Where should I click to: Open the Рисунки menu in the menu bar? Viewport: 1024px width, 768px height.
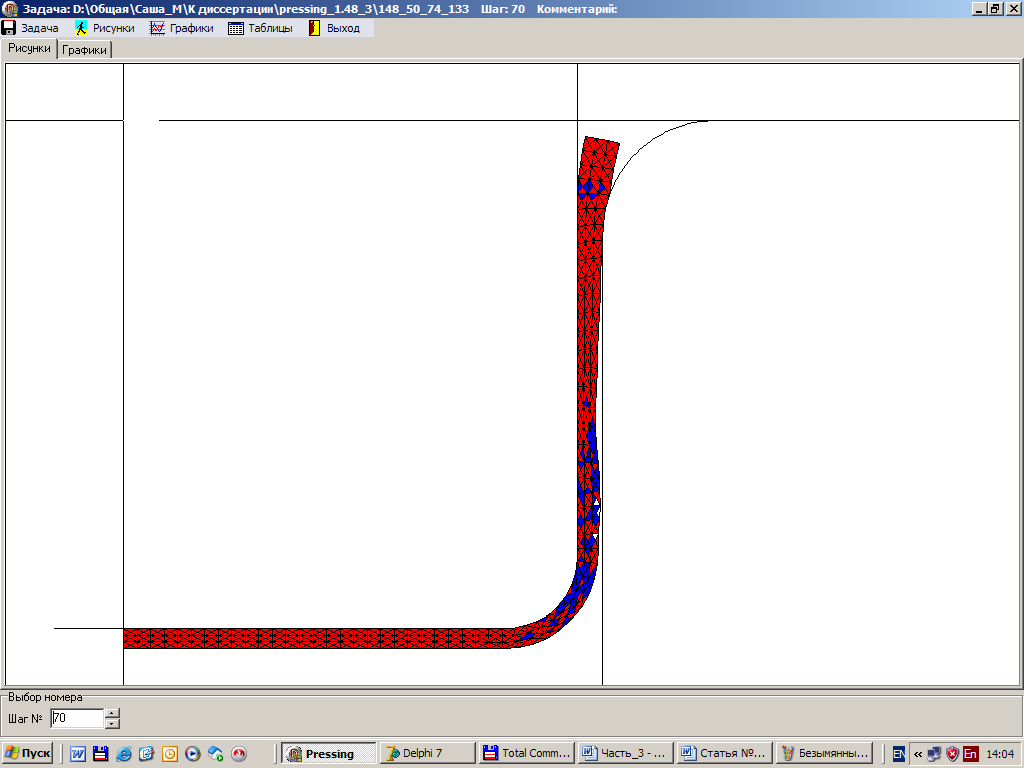point(105,28)
